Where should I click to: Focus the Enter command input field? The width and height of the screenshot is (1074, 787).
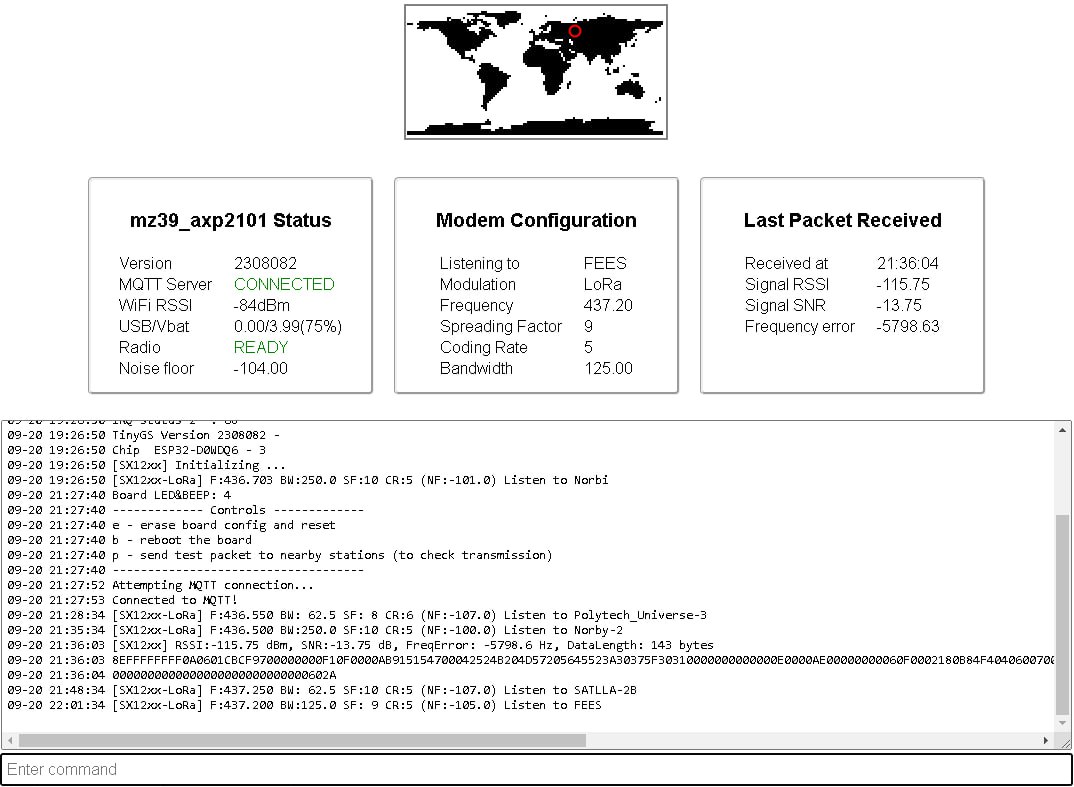536,769
